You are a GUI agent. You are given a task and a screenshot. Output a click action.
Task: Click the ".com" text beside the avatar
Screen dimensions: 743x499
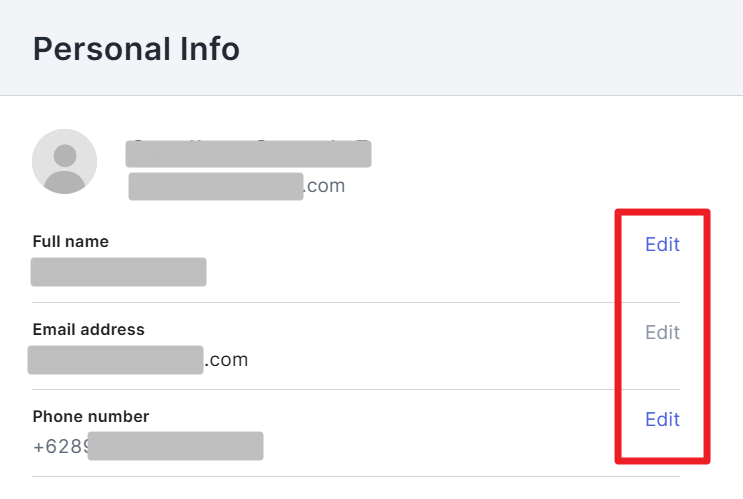tap(324, 186)
